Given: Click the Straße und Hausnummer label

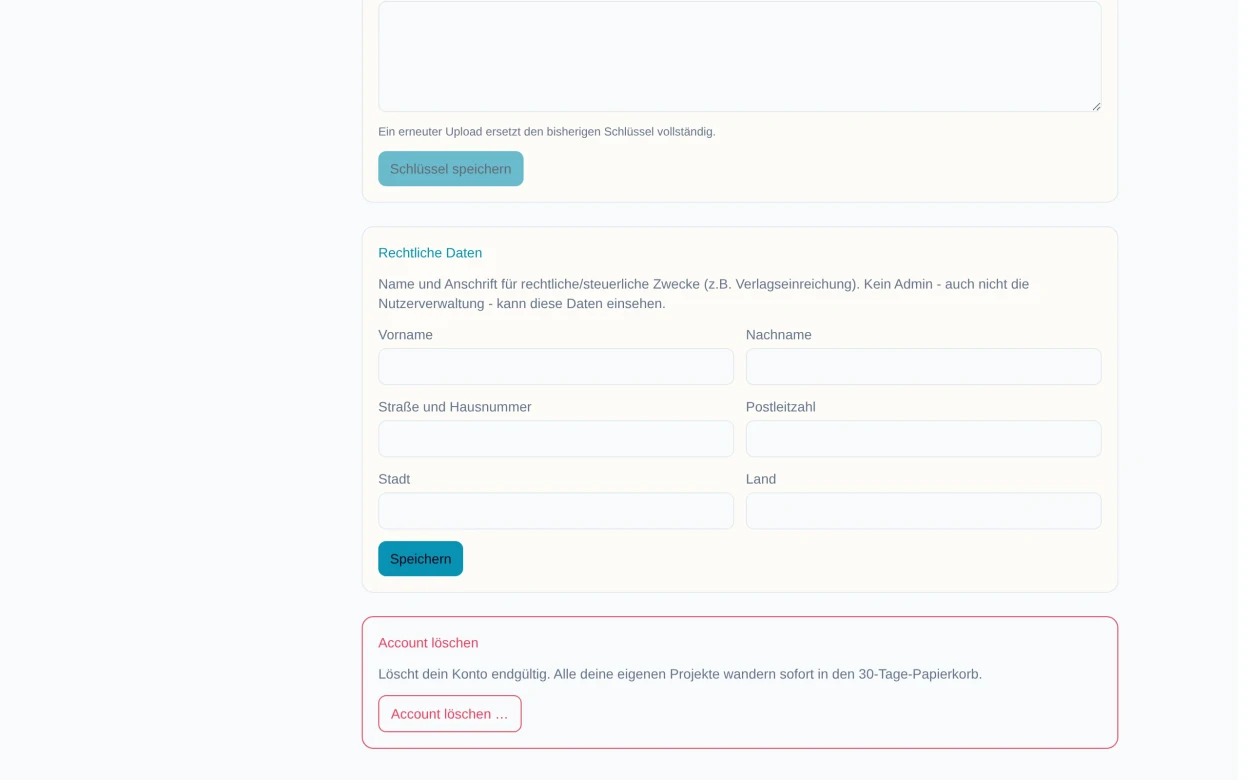Looking at the screenshot, I should 455,407.
